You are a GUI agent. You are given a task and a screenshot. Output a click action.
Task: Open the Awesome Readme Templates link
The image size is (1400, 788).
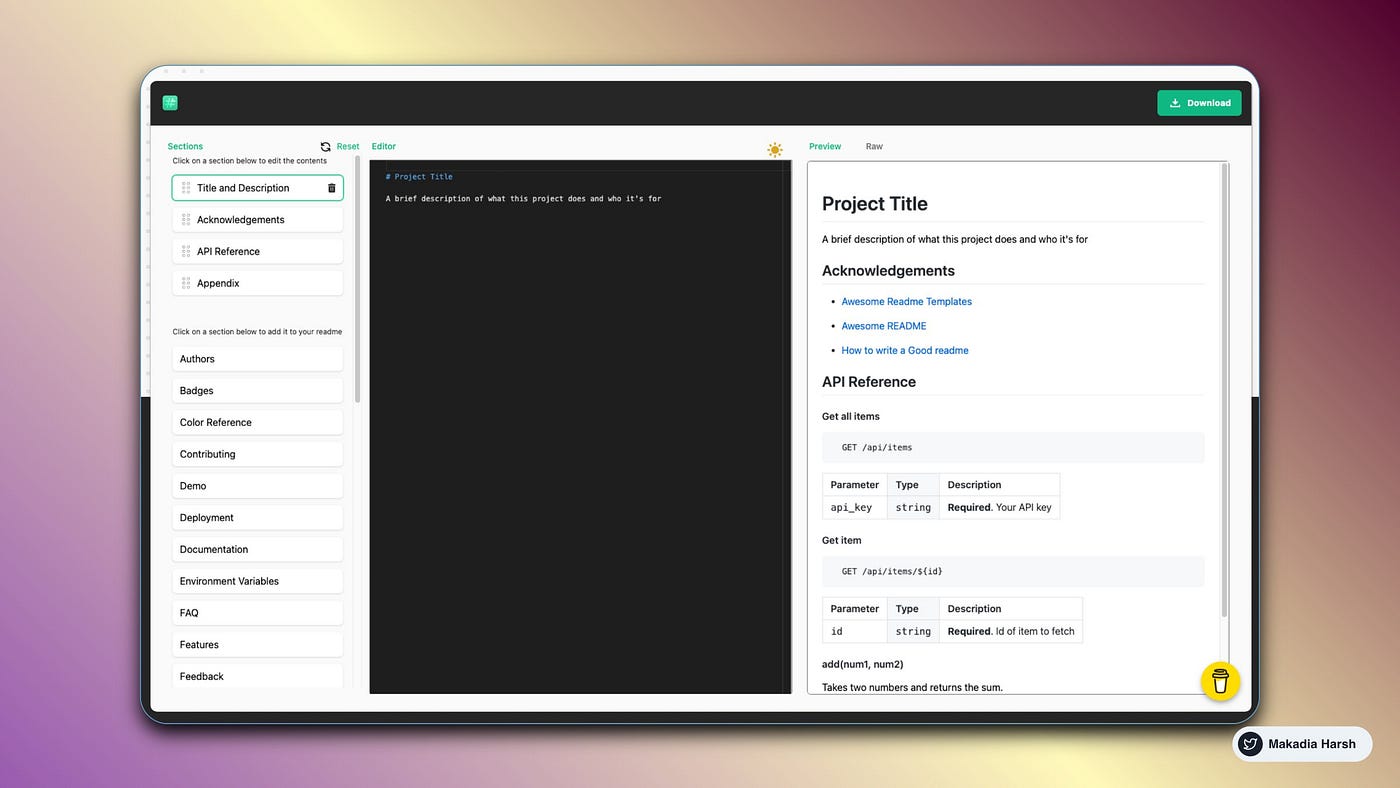pos(906,301)
